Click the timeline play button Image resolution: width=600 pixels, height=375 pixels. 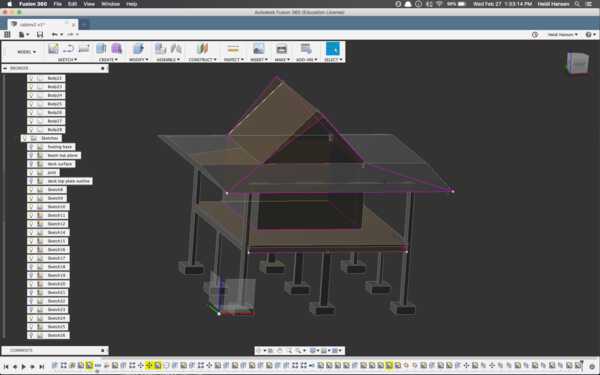pos(24,366)
